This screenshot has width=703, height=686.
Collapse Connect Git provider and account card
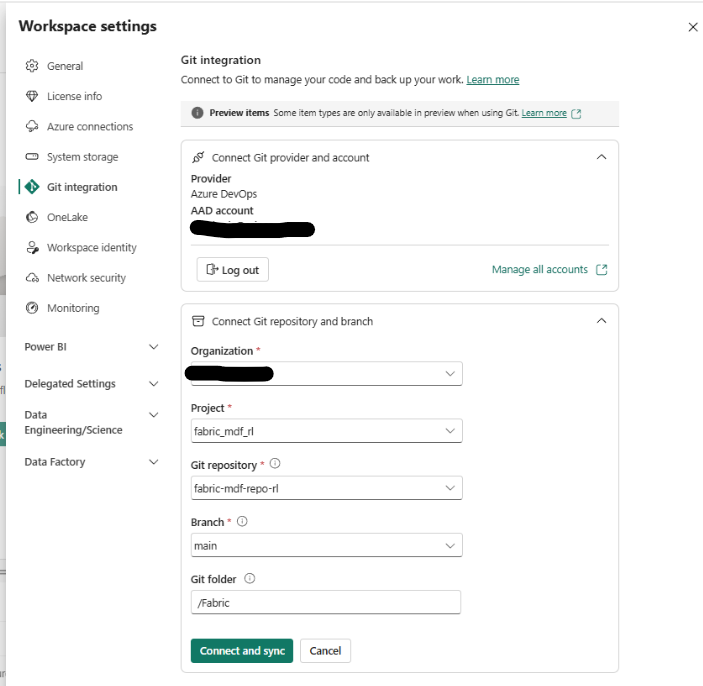point(602,157)
